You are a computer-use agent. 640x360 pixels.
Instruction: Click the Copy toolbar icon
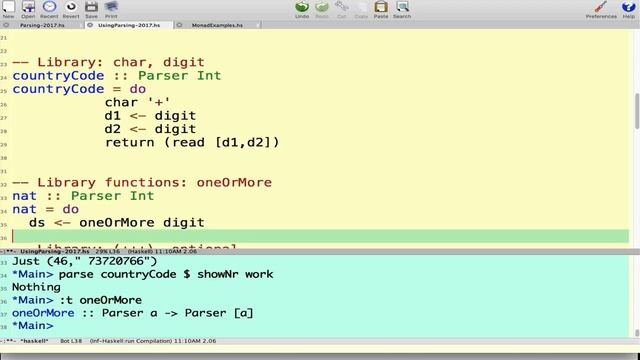[x=361, y=9]
